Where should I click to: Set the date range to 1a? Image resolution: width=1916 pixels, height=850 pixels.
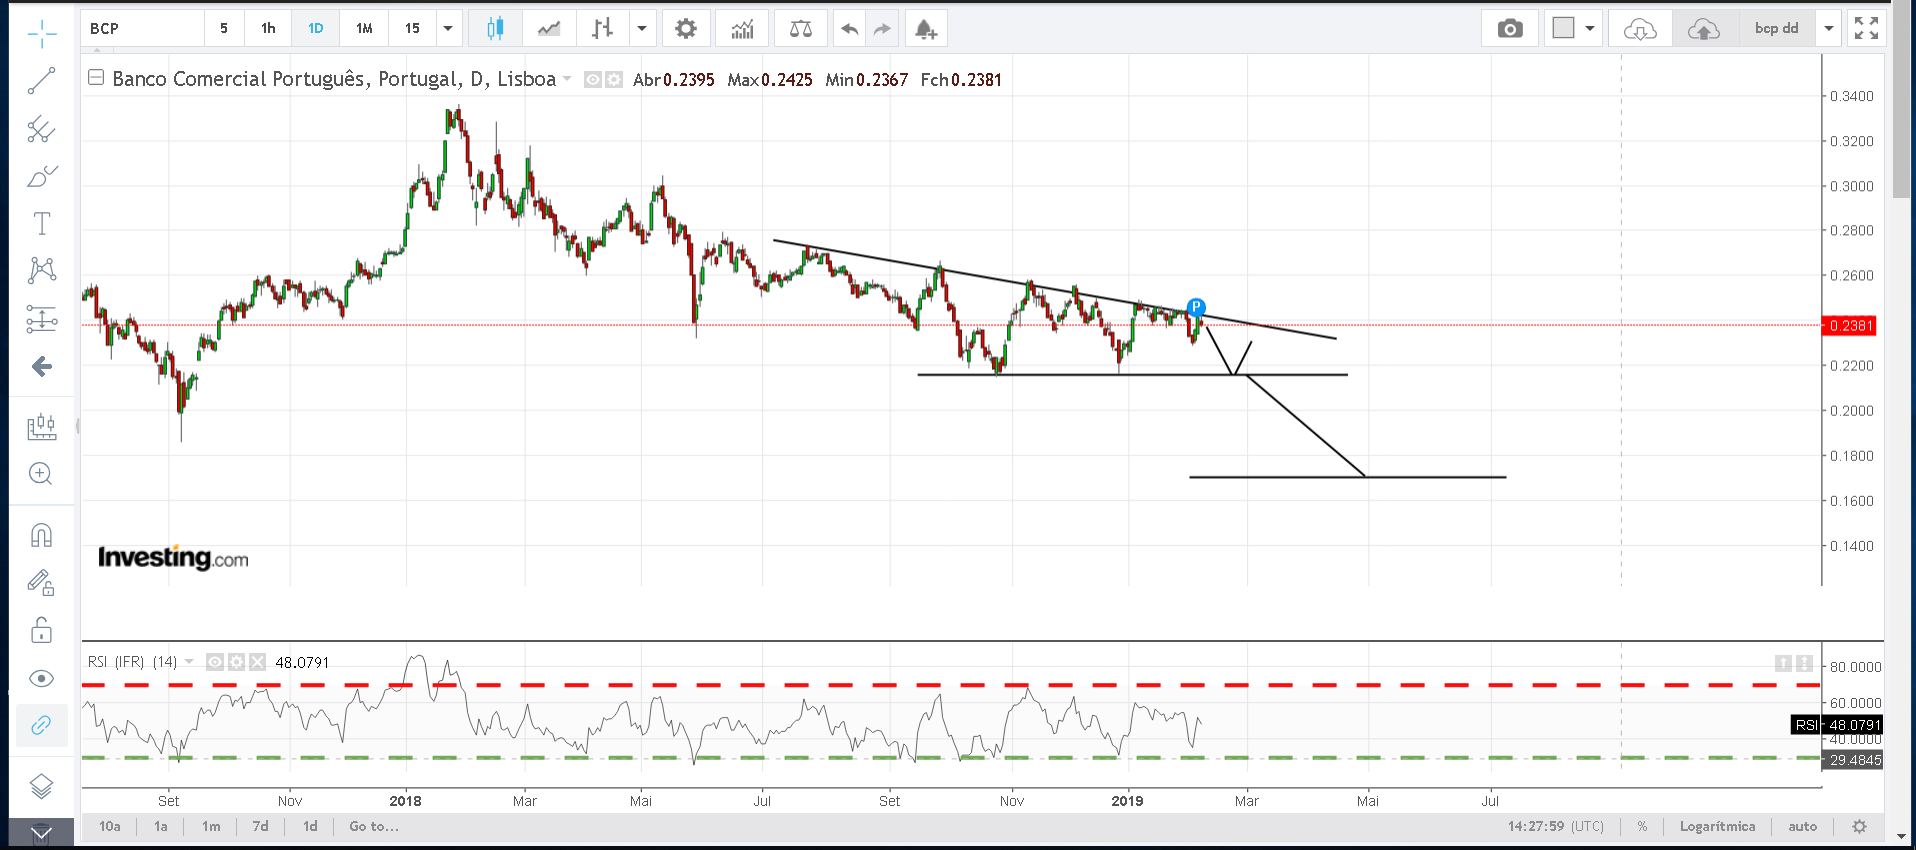coord(161,827)
